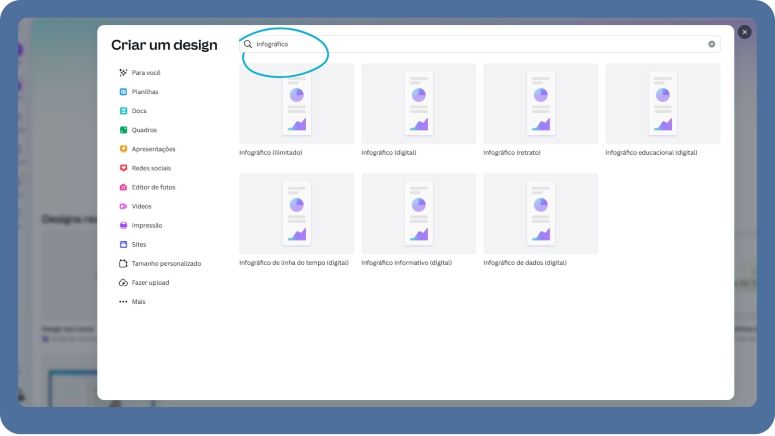Click the Impressão printer icon
This screenshot has width=775, height=436.
(123, 225)
